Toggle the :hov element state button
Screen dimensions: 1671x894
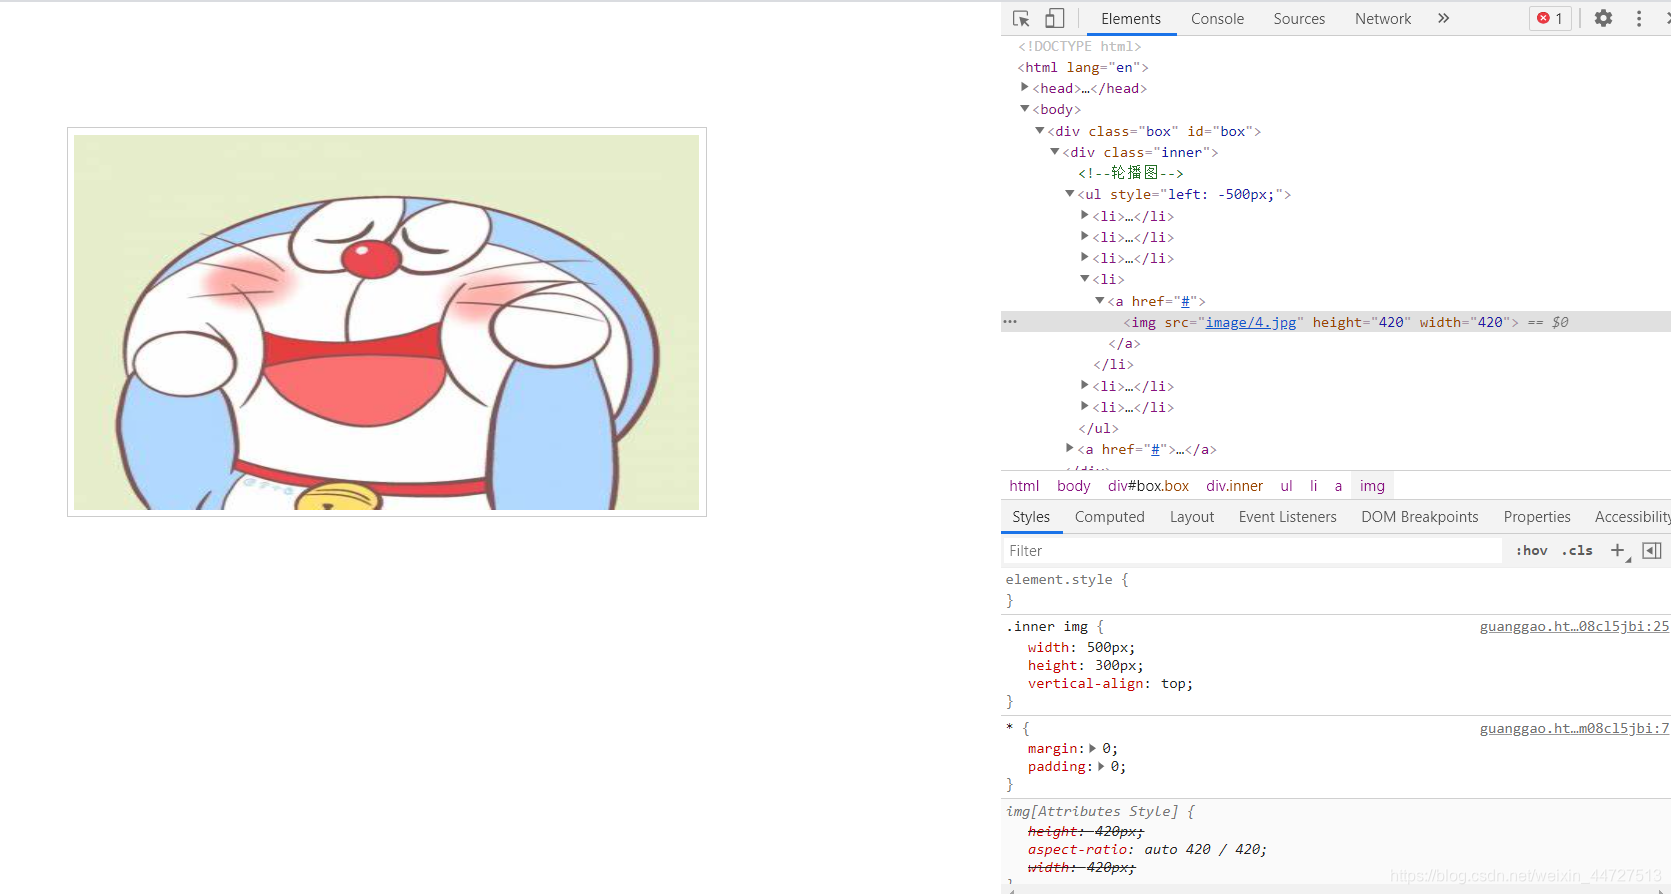tap(1531, 551)
